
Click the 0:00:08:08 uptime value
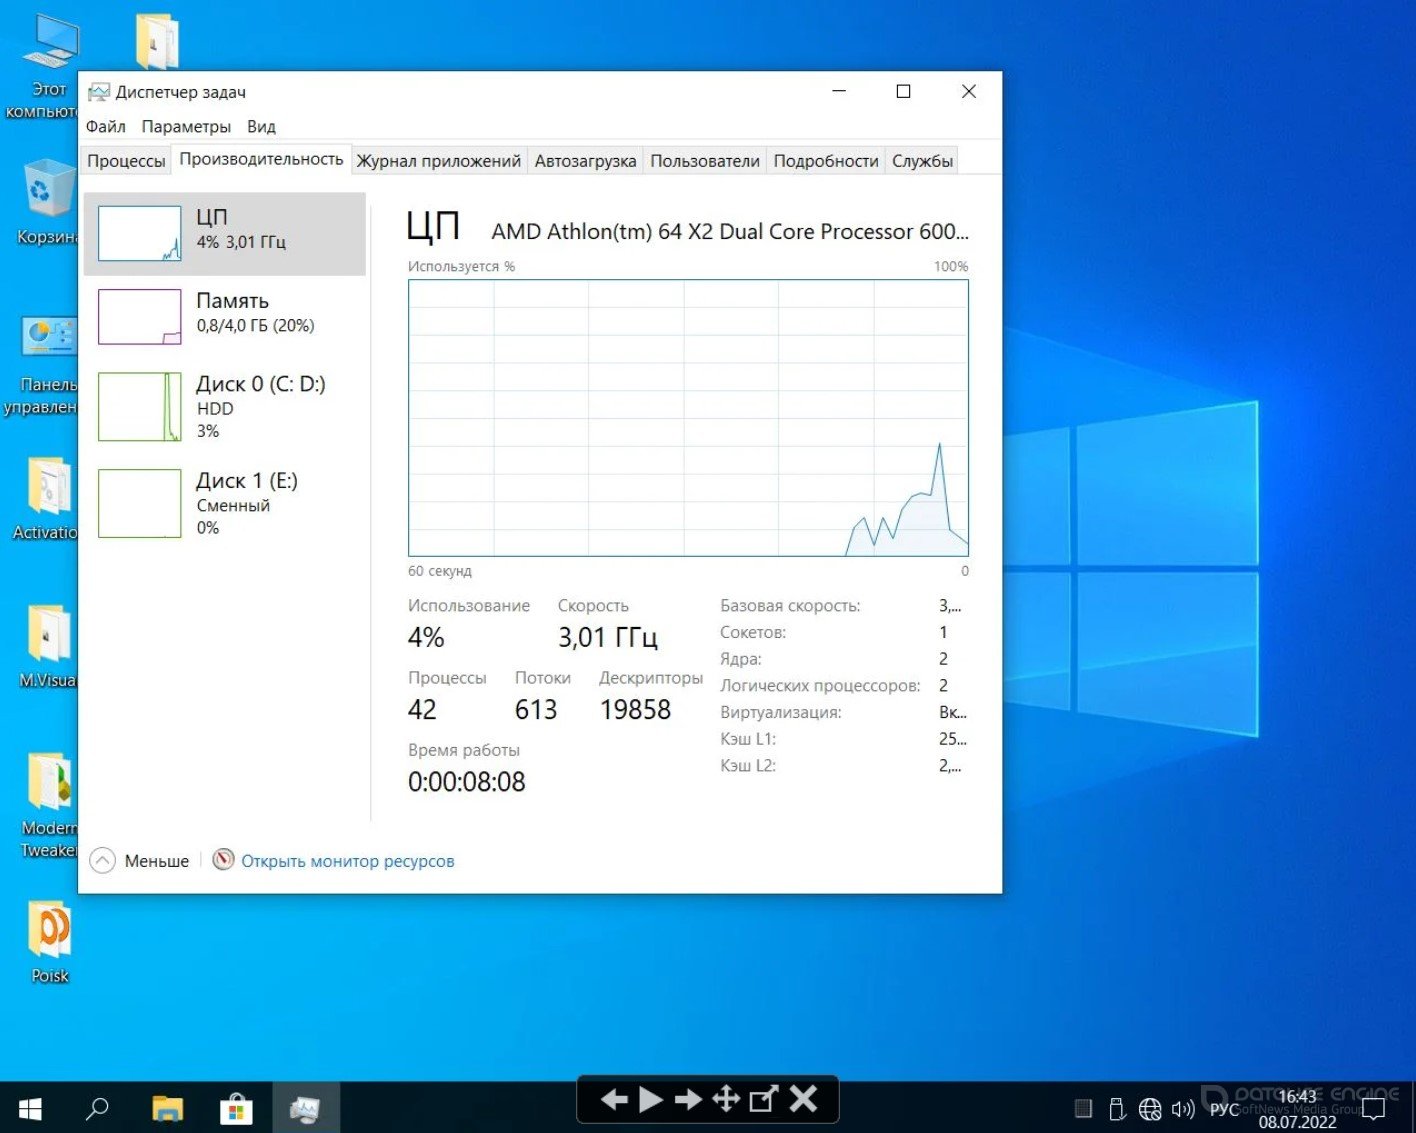point(466,781)
